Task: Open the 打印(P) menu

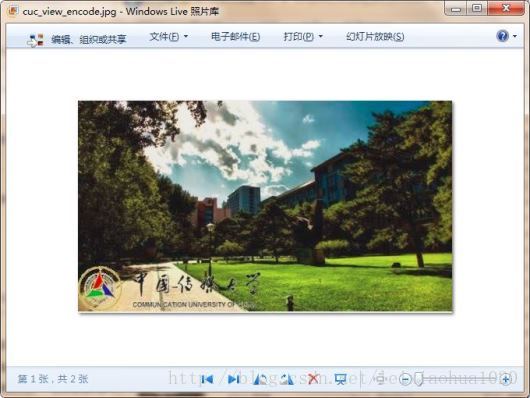Action: point(298,37)
